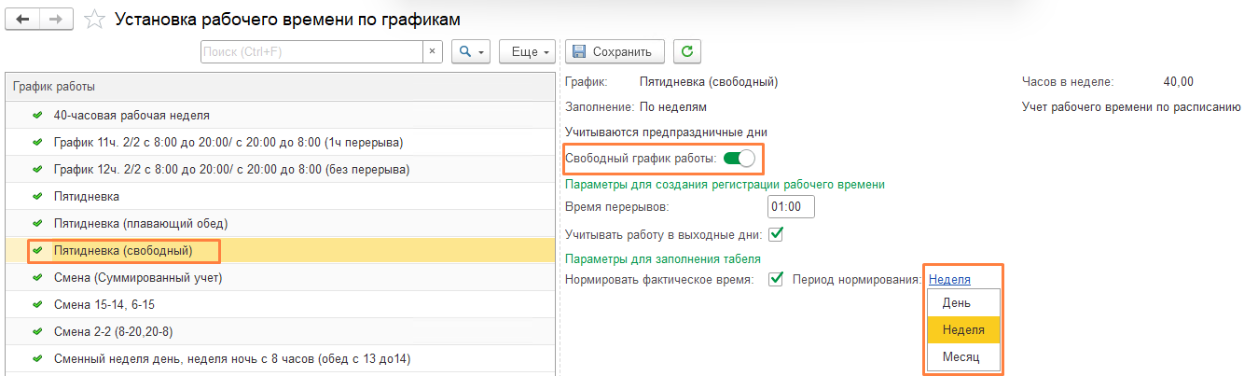This screenshot has width=1244, height=376.
Task: Choose День in period dropdown
Action: (x=964, y=302)
